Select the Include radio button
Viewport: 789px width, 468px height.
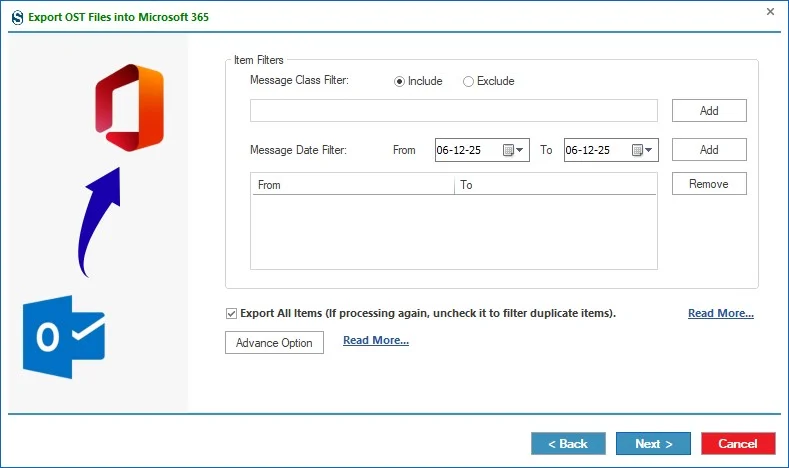[399, 82]
